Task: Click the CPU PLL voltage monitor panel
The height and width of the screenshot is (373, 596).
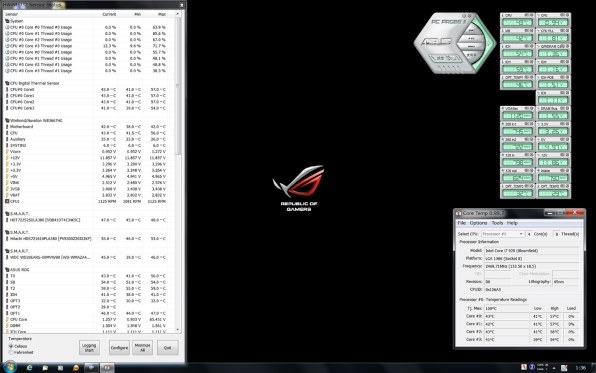Action: 553,36
